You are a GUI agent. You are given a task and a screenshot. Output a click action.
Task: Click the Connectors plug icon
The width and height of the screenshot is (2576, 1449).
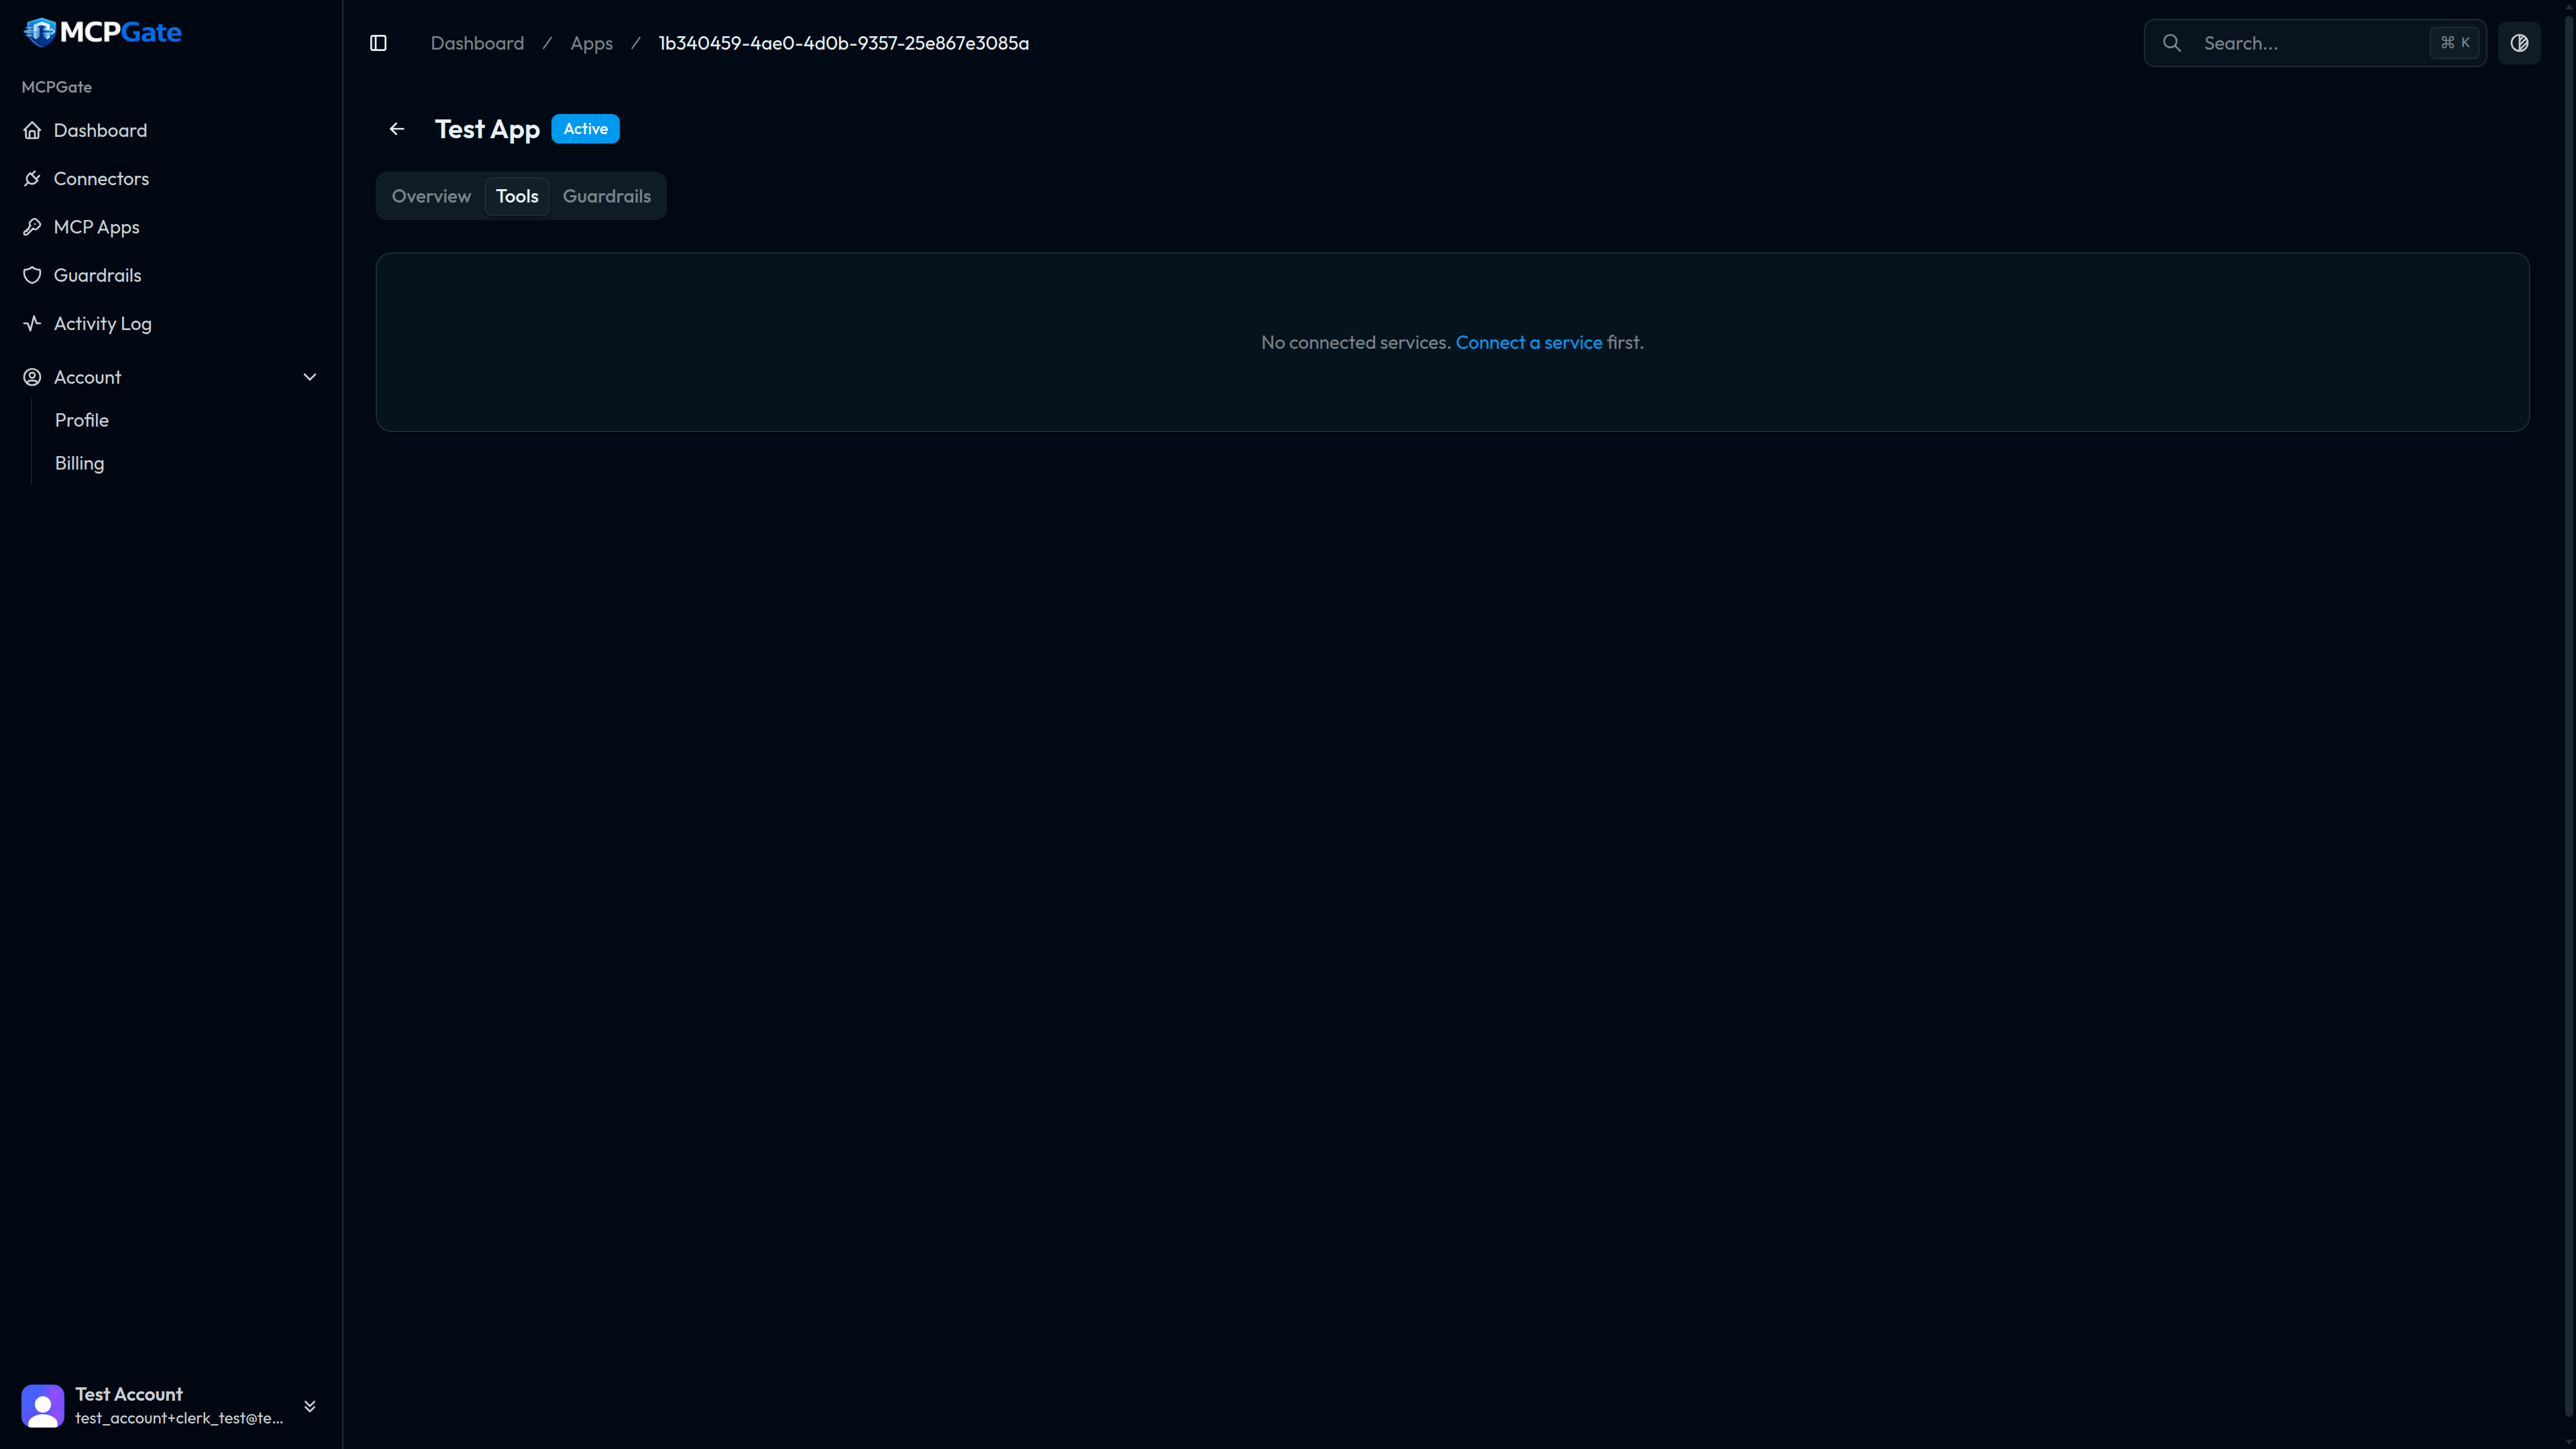(x=32, y=179)
